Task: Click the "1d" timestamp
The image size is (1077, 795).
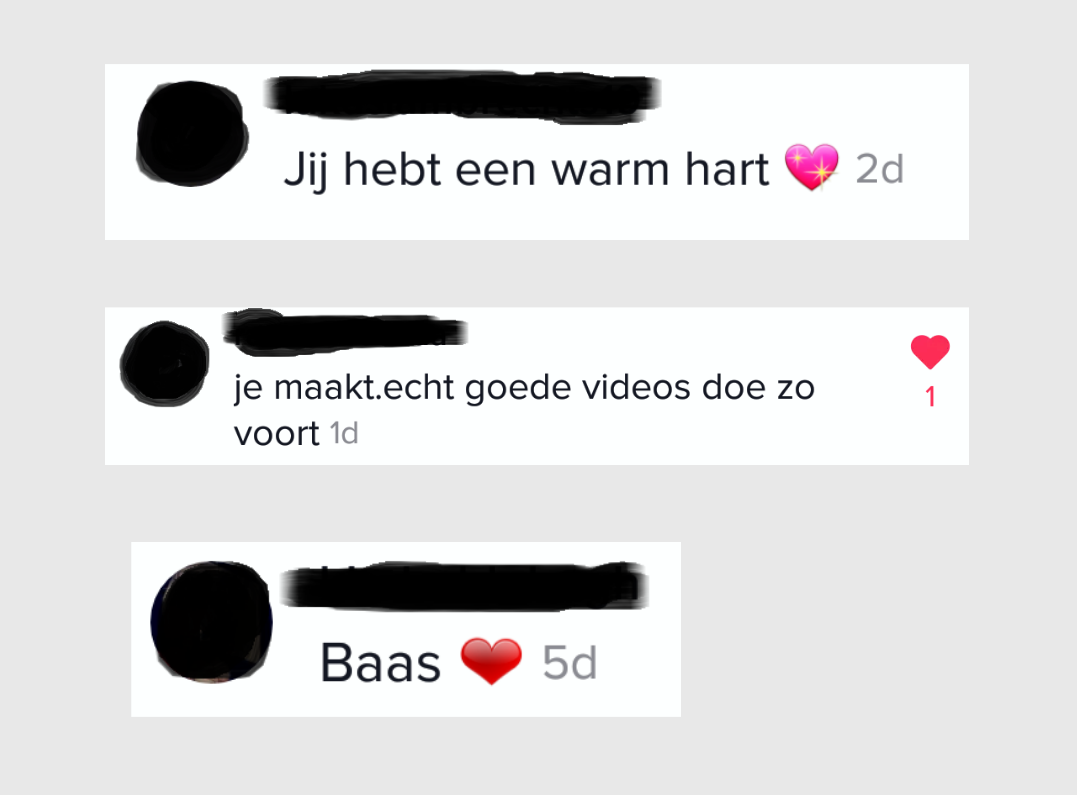Action: 344,434
